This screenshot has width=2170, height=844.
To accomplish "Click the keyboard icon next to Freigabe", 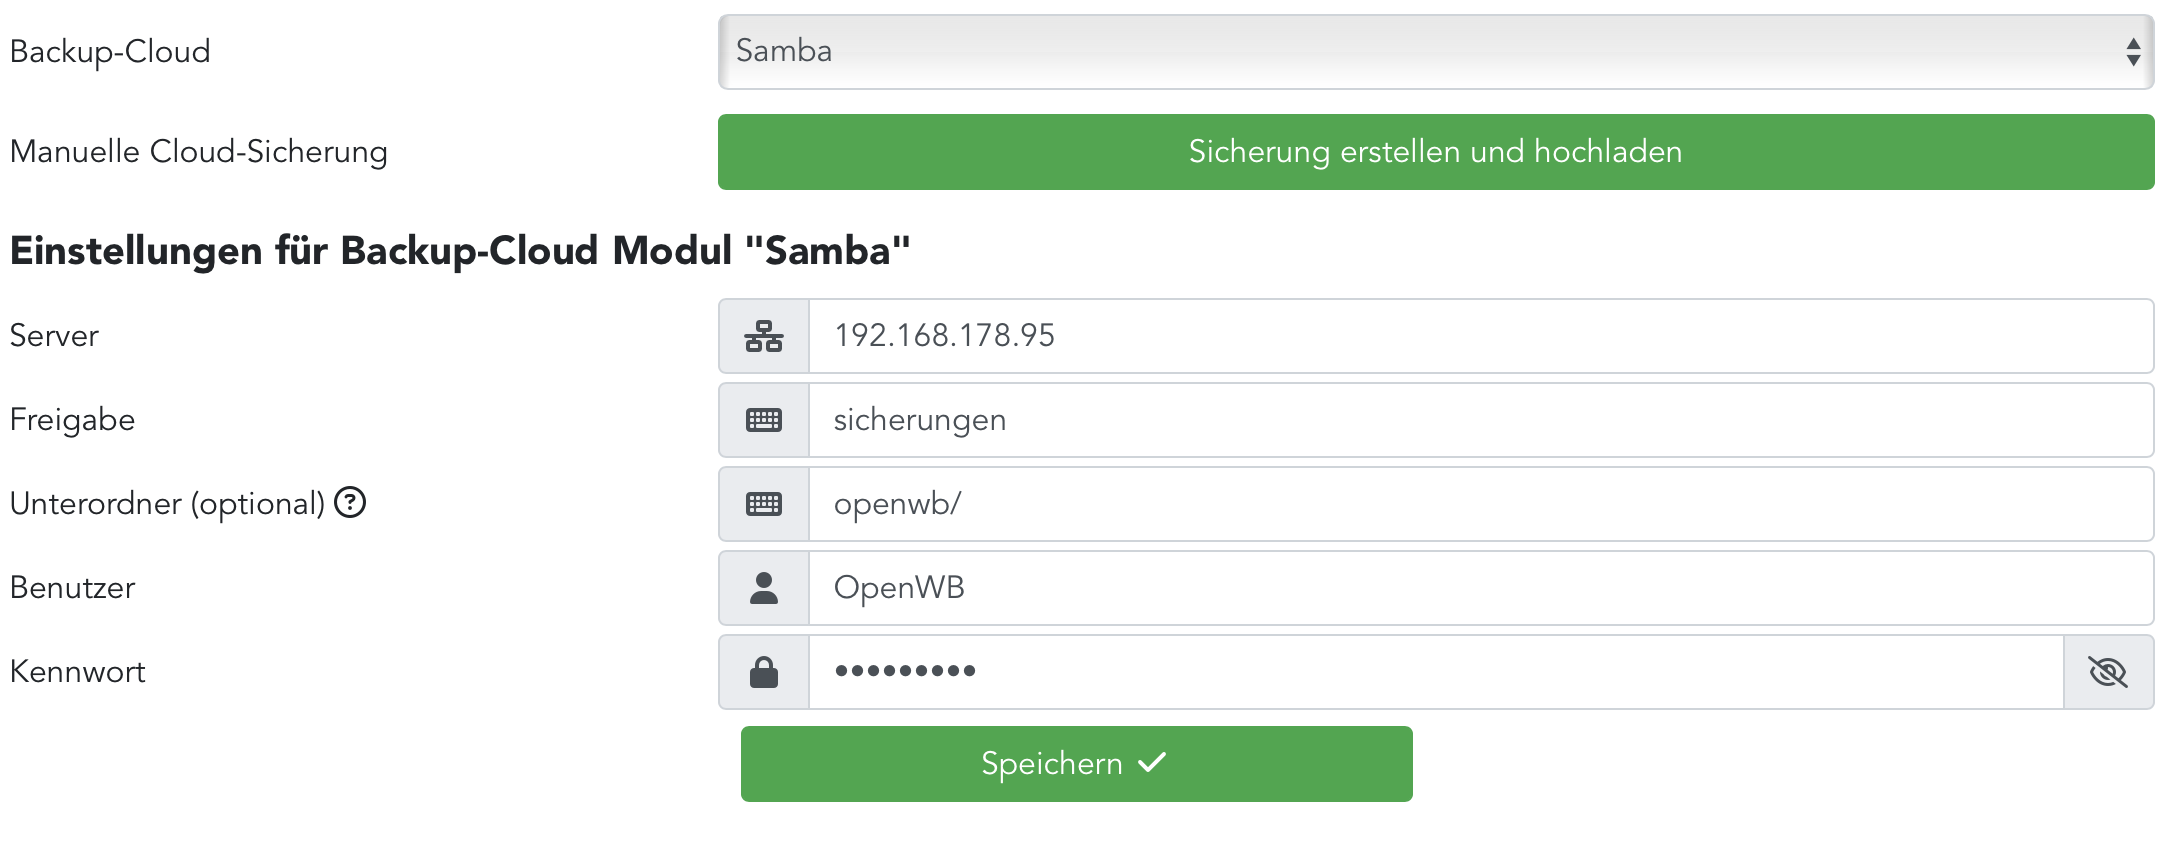I will pyautogui.click(x=764, y=420).
